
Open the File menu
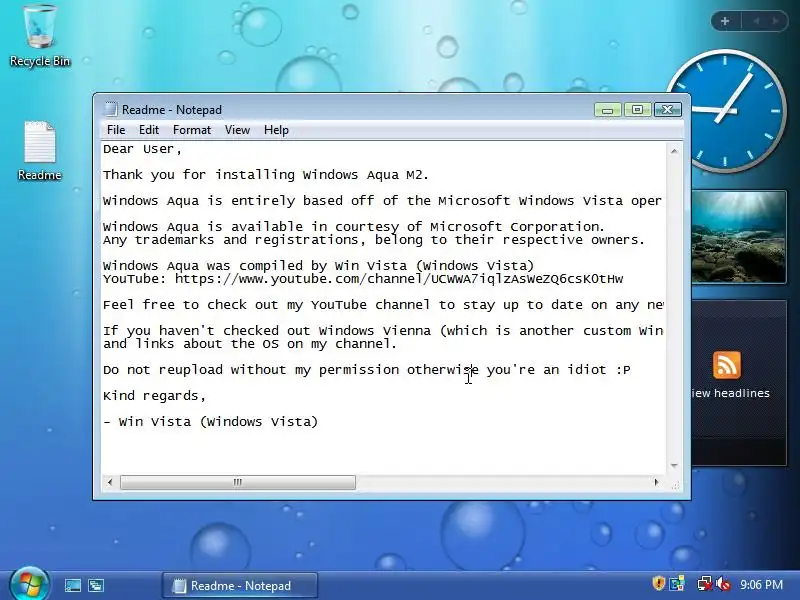[116, 130]
